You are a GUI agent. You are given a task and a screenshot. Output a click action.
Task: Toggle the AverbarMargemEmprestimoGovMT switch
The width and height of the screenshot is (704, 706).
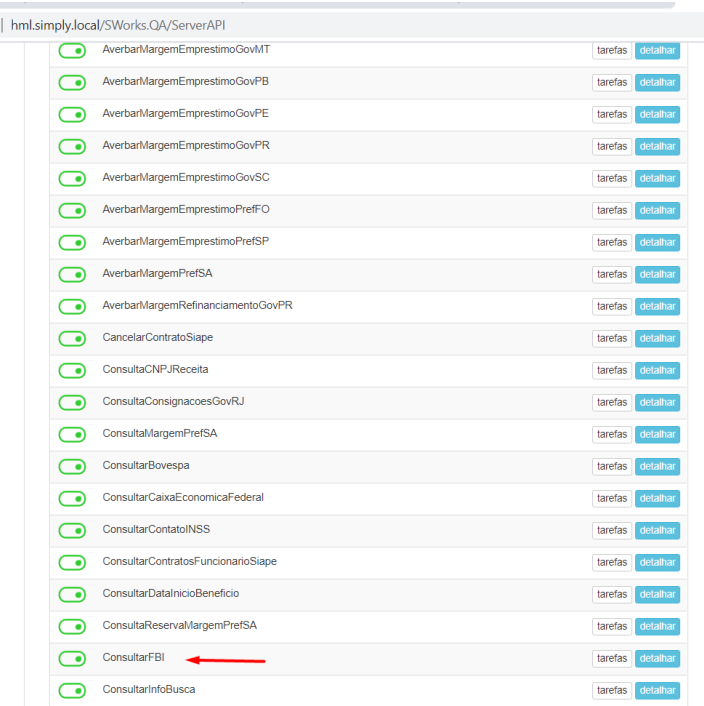[x=72, y=51]
